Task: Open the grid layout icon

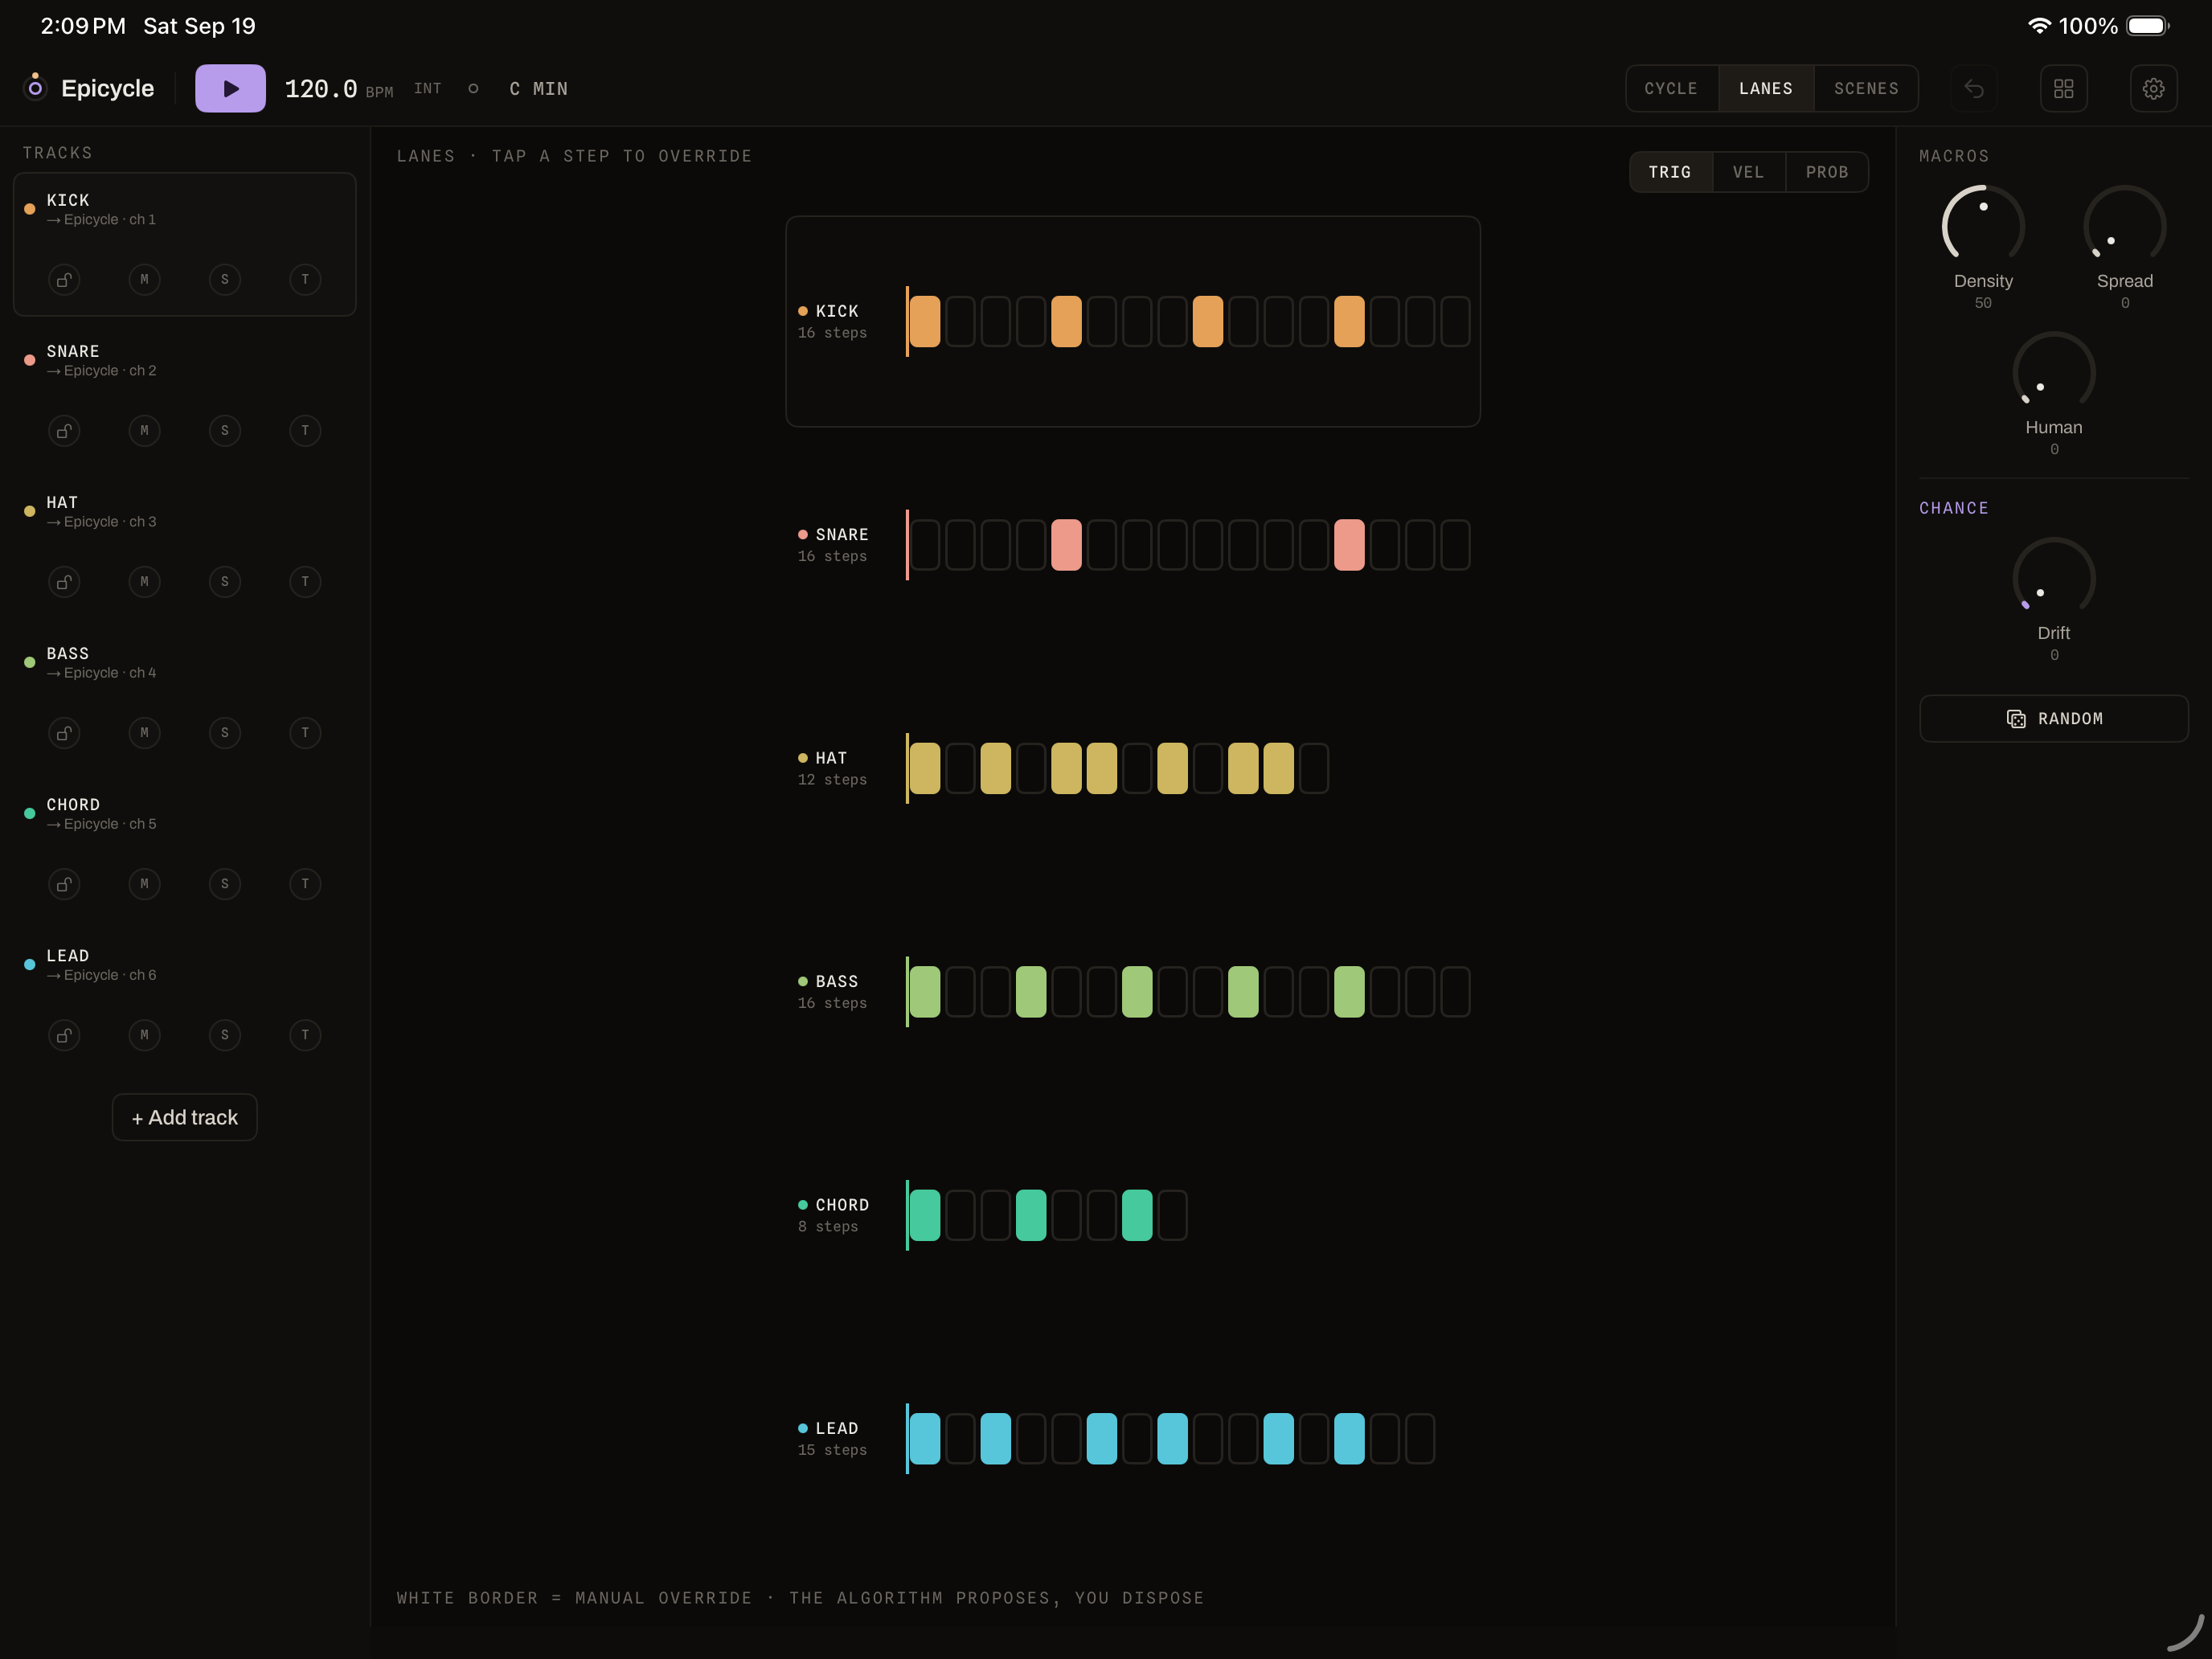Action: pos(2064,88)
